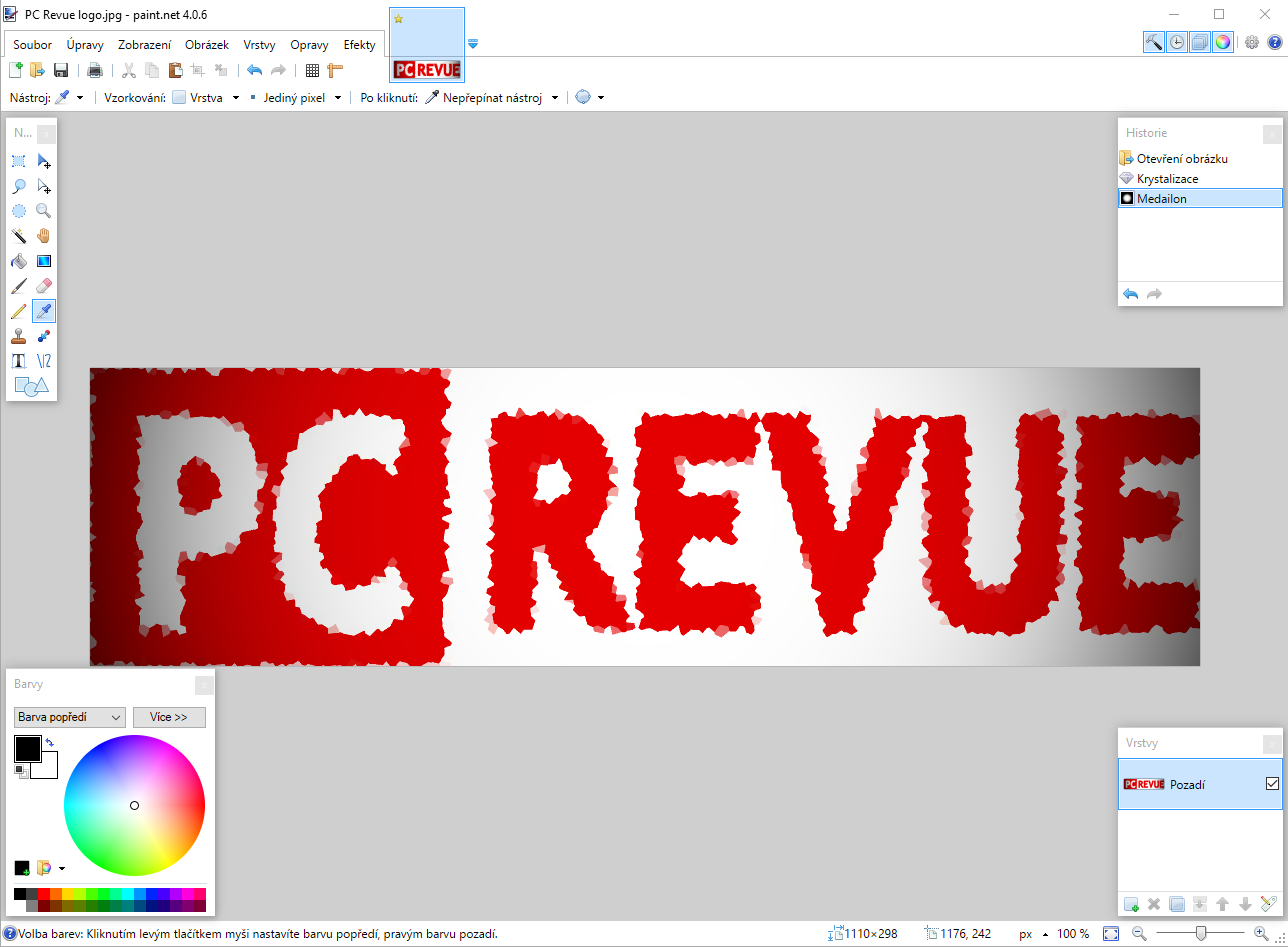1288x947 pixels.
Task: Select Krystalizace in the history list
Action: tap(1167, 179)
